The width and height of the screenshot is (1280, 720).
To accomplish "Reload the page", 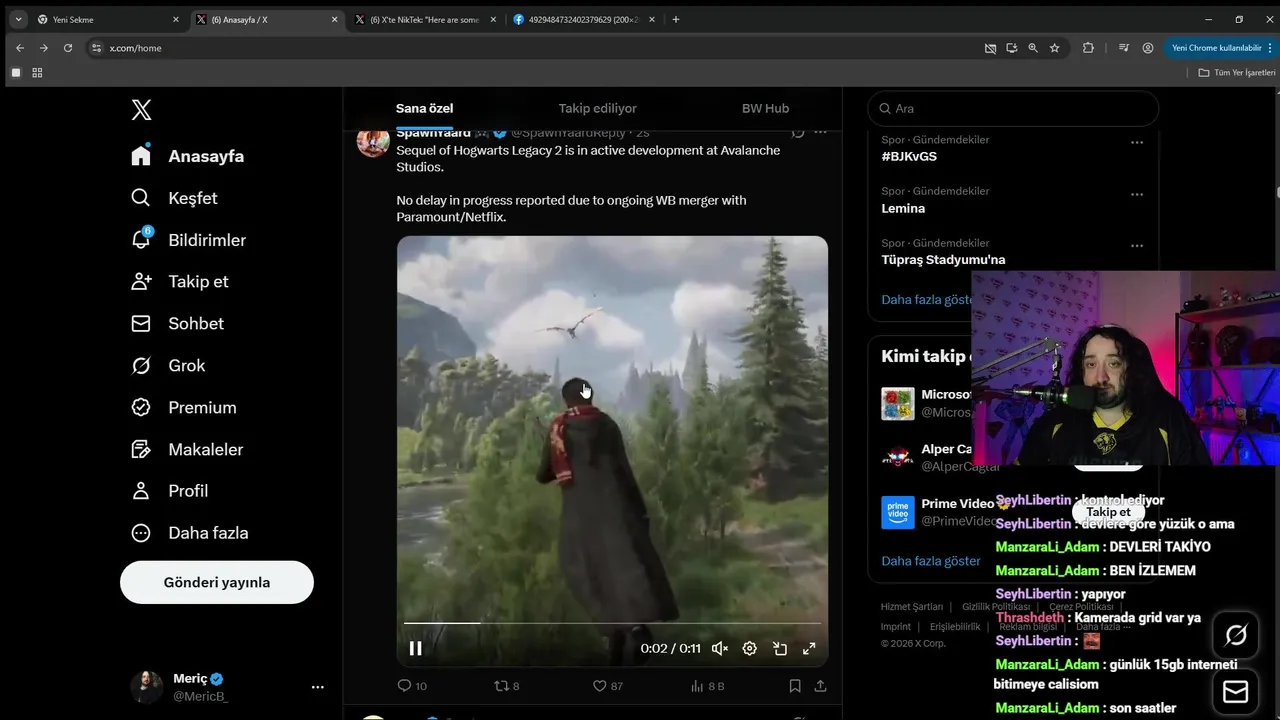I will (x=68, y=48).
